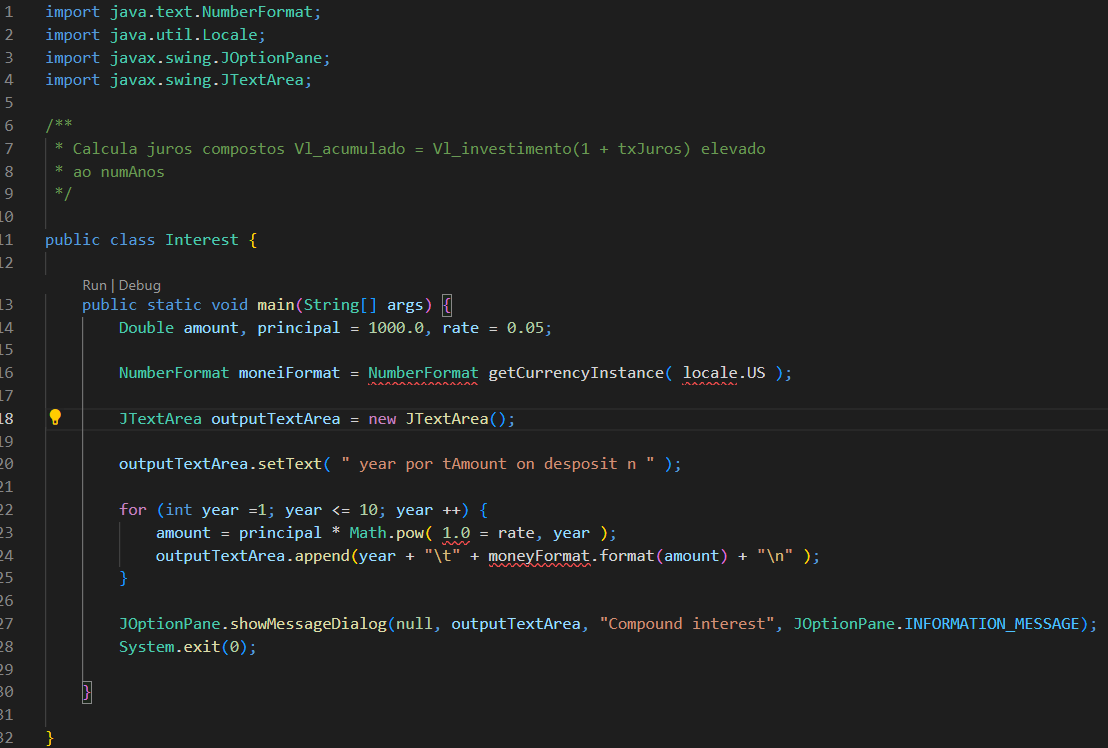
Task: Click the underlined locale identifier
Action: pyautogui.click(x=709, y=373)
